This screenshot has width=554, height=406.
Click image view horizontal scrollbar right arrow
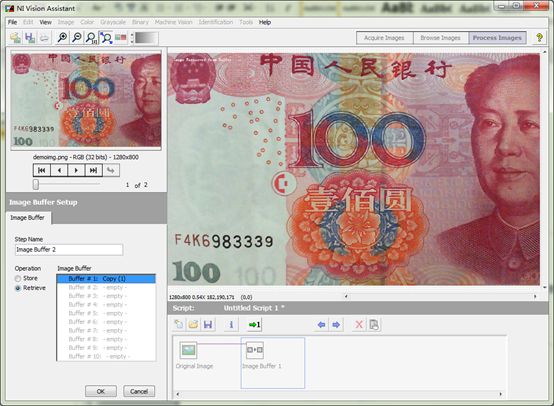(535, 296)
